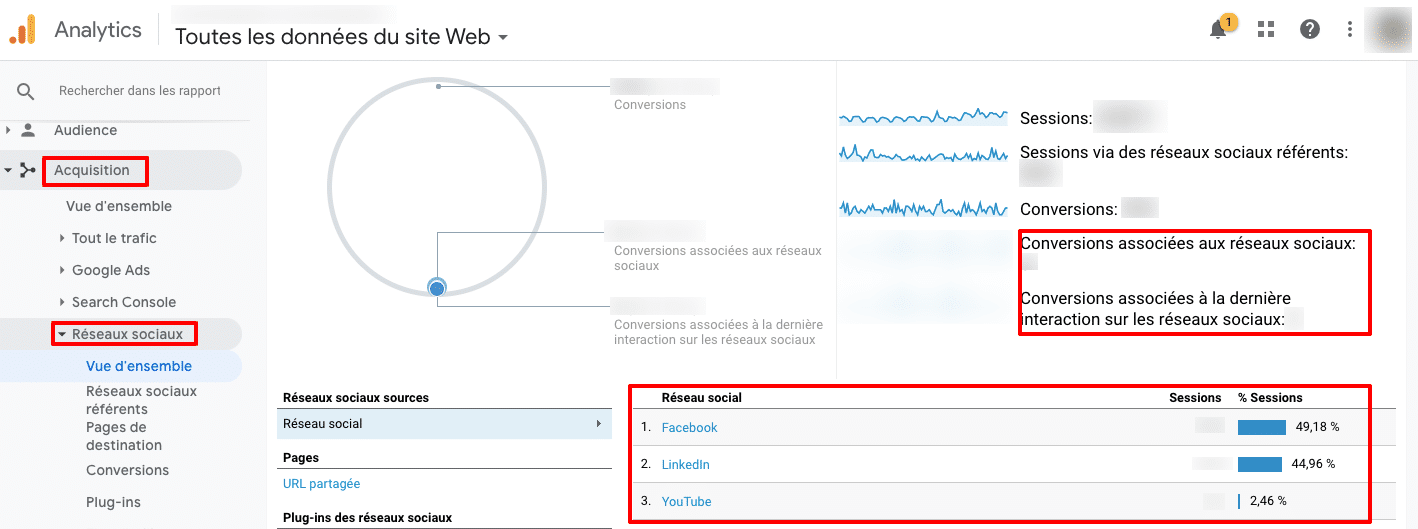Collapse the Acquisition section arrow
Screen dimensions: 1418x529
[x=8, y=170]
